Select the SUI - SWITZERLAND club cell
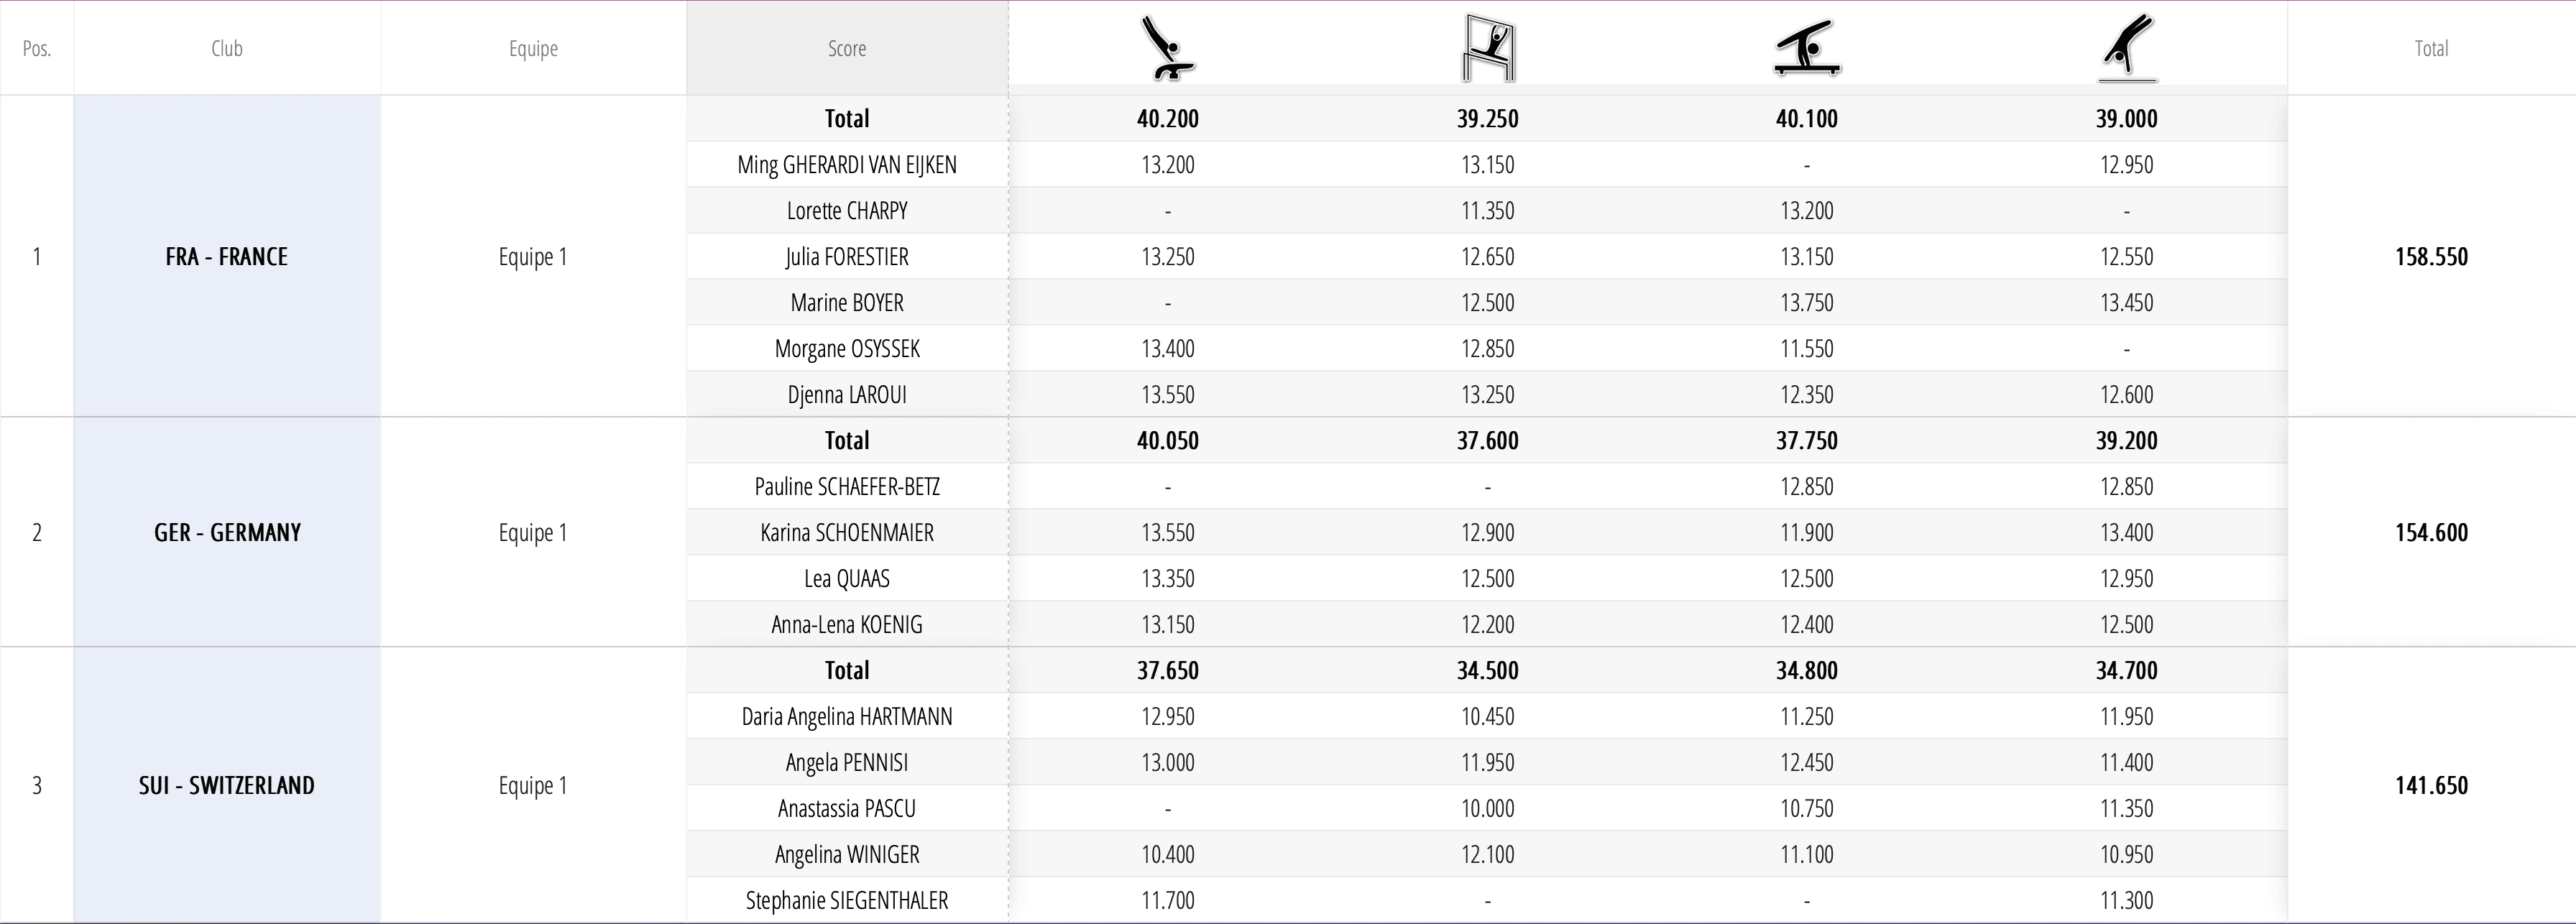This screenshot has width=2576, height=924. (x=227, y=785)
